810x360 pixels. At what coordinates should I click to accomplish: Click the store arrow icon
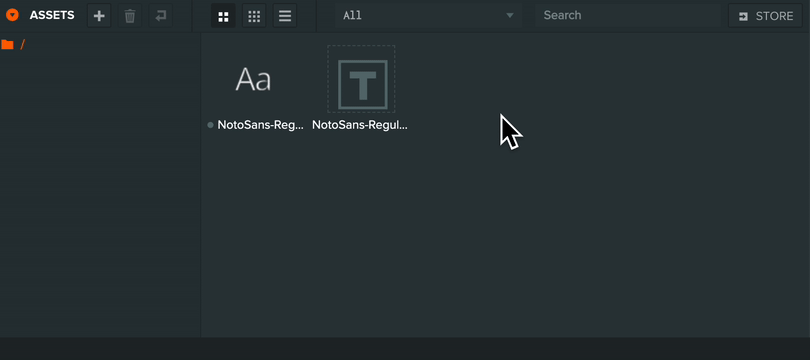743,17
